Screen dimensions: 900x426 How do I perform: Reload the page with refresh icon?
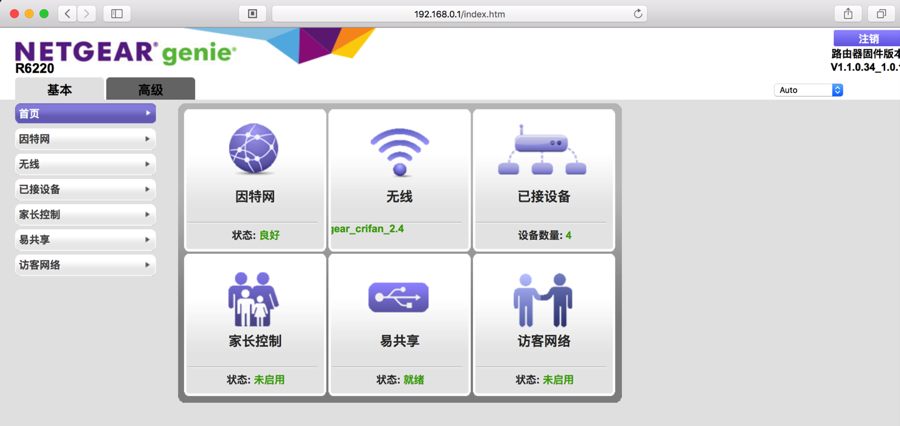638,14
